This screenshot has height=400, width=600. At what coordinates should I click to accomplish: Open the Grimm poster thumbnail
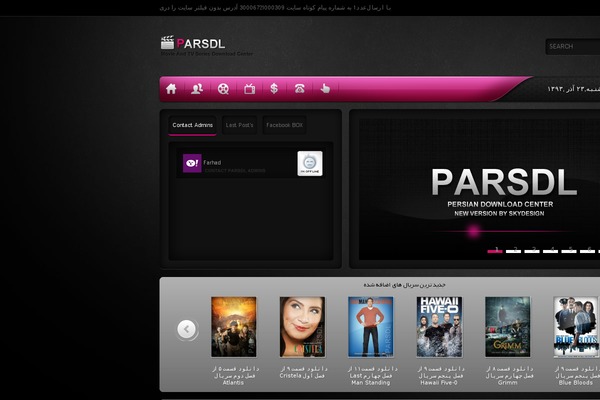point(508,327)
